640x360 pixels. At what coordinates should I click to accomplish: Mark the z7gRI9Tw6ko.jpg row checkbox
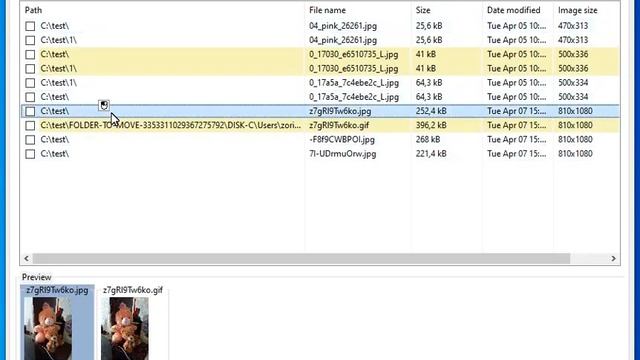30,111
